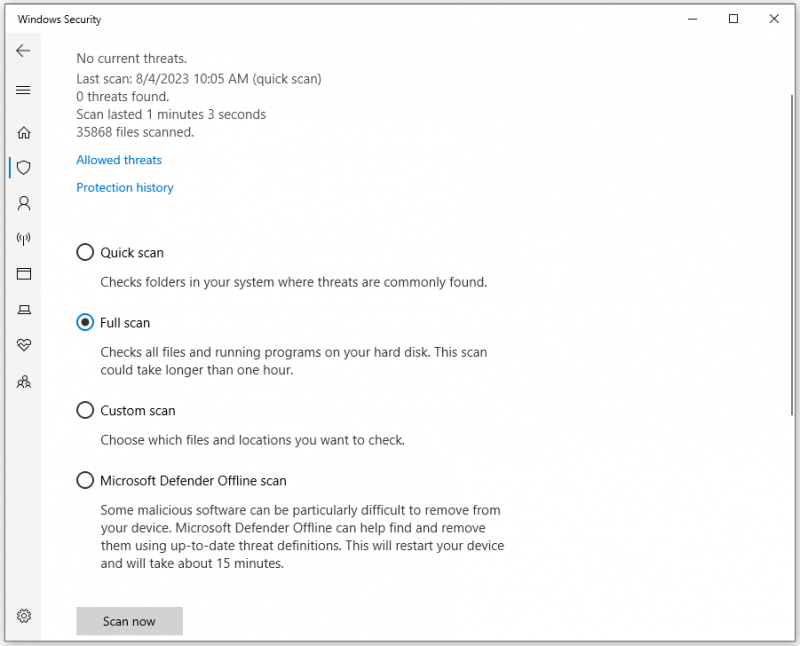Open Settings gear icon
Image resolution: width=800 pixels, height=646 pixels.
(x=24, y=616)
